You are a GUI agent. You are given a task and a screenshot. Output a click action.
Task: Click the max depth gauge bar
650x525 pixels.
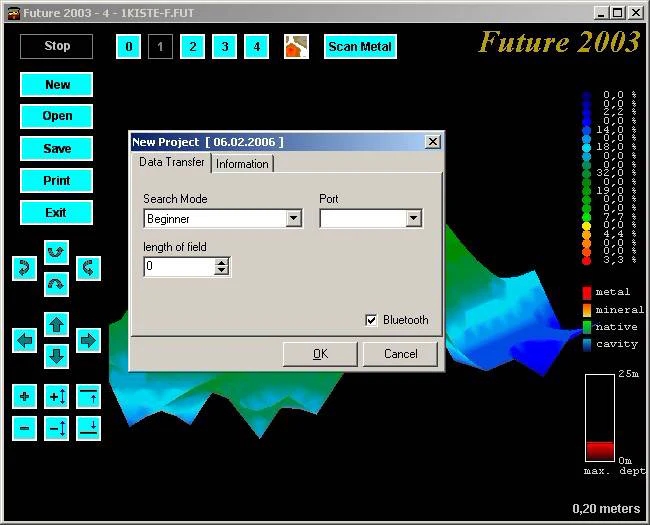pos(599,418)
